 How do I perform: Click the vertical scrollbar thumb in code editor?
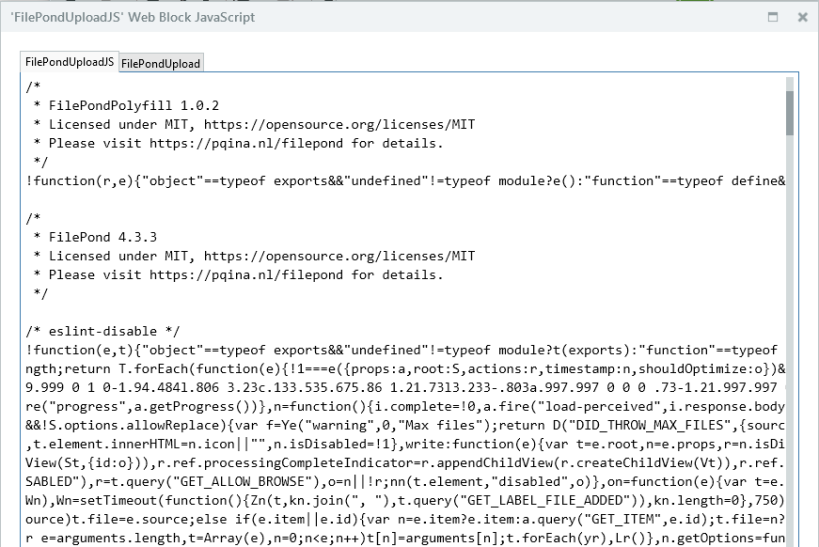[789, 112]
